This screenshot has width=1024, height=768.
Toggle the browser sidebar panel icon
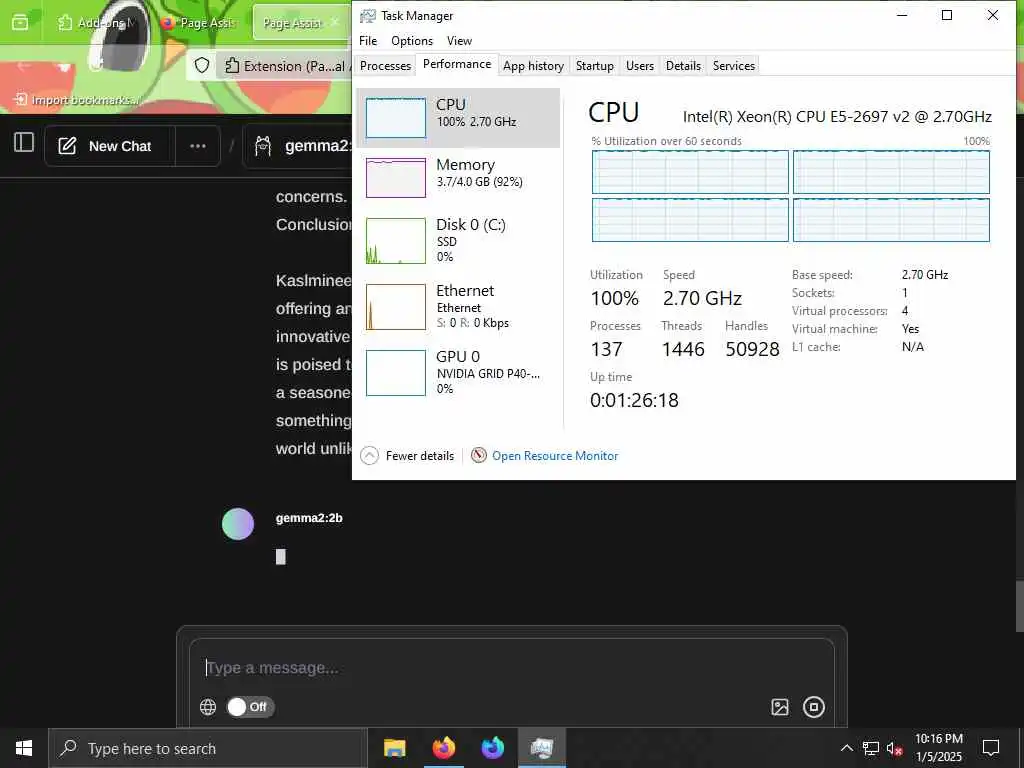pyautogui.click(x=24, y=142)
